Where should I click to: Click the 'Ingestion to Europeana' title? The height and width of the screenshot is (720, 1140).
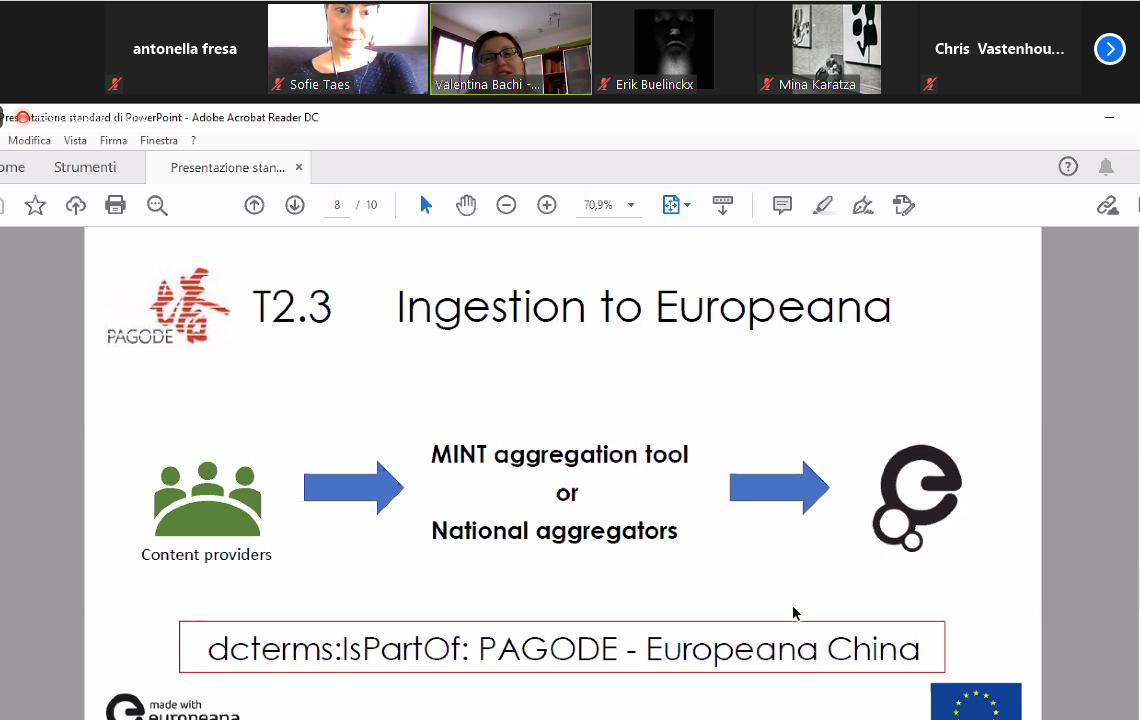(x=644, y=307)
